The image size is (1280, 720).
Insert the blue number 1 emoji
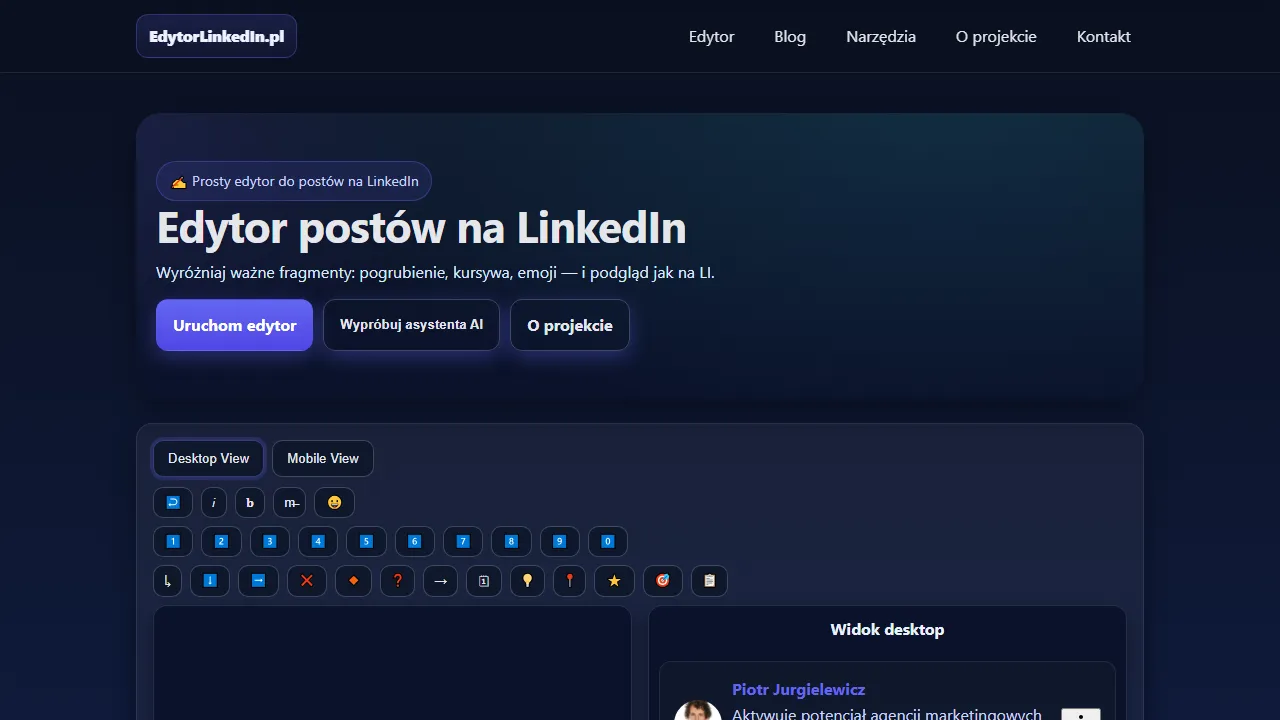pos(172,541)
